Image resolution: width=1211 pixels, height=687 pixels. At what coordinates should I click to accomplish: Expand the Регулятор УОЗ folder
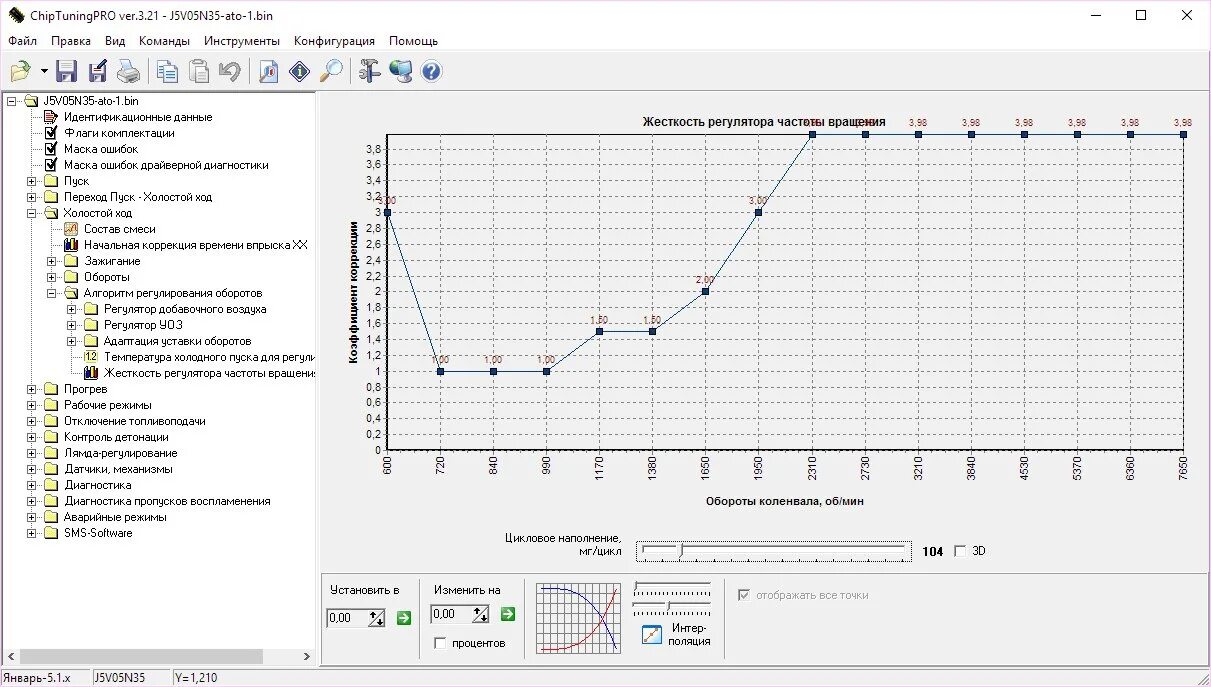coord(72,325)
